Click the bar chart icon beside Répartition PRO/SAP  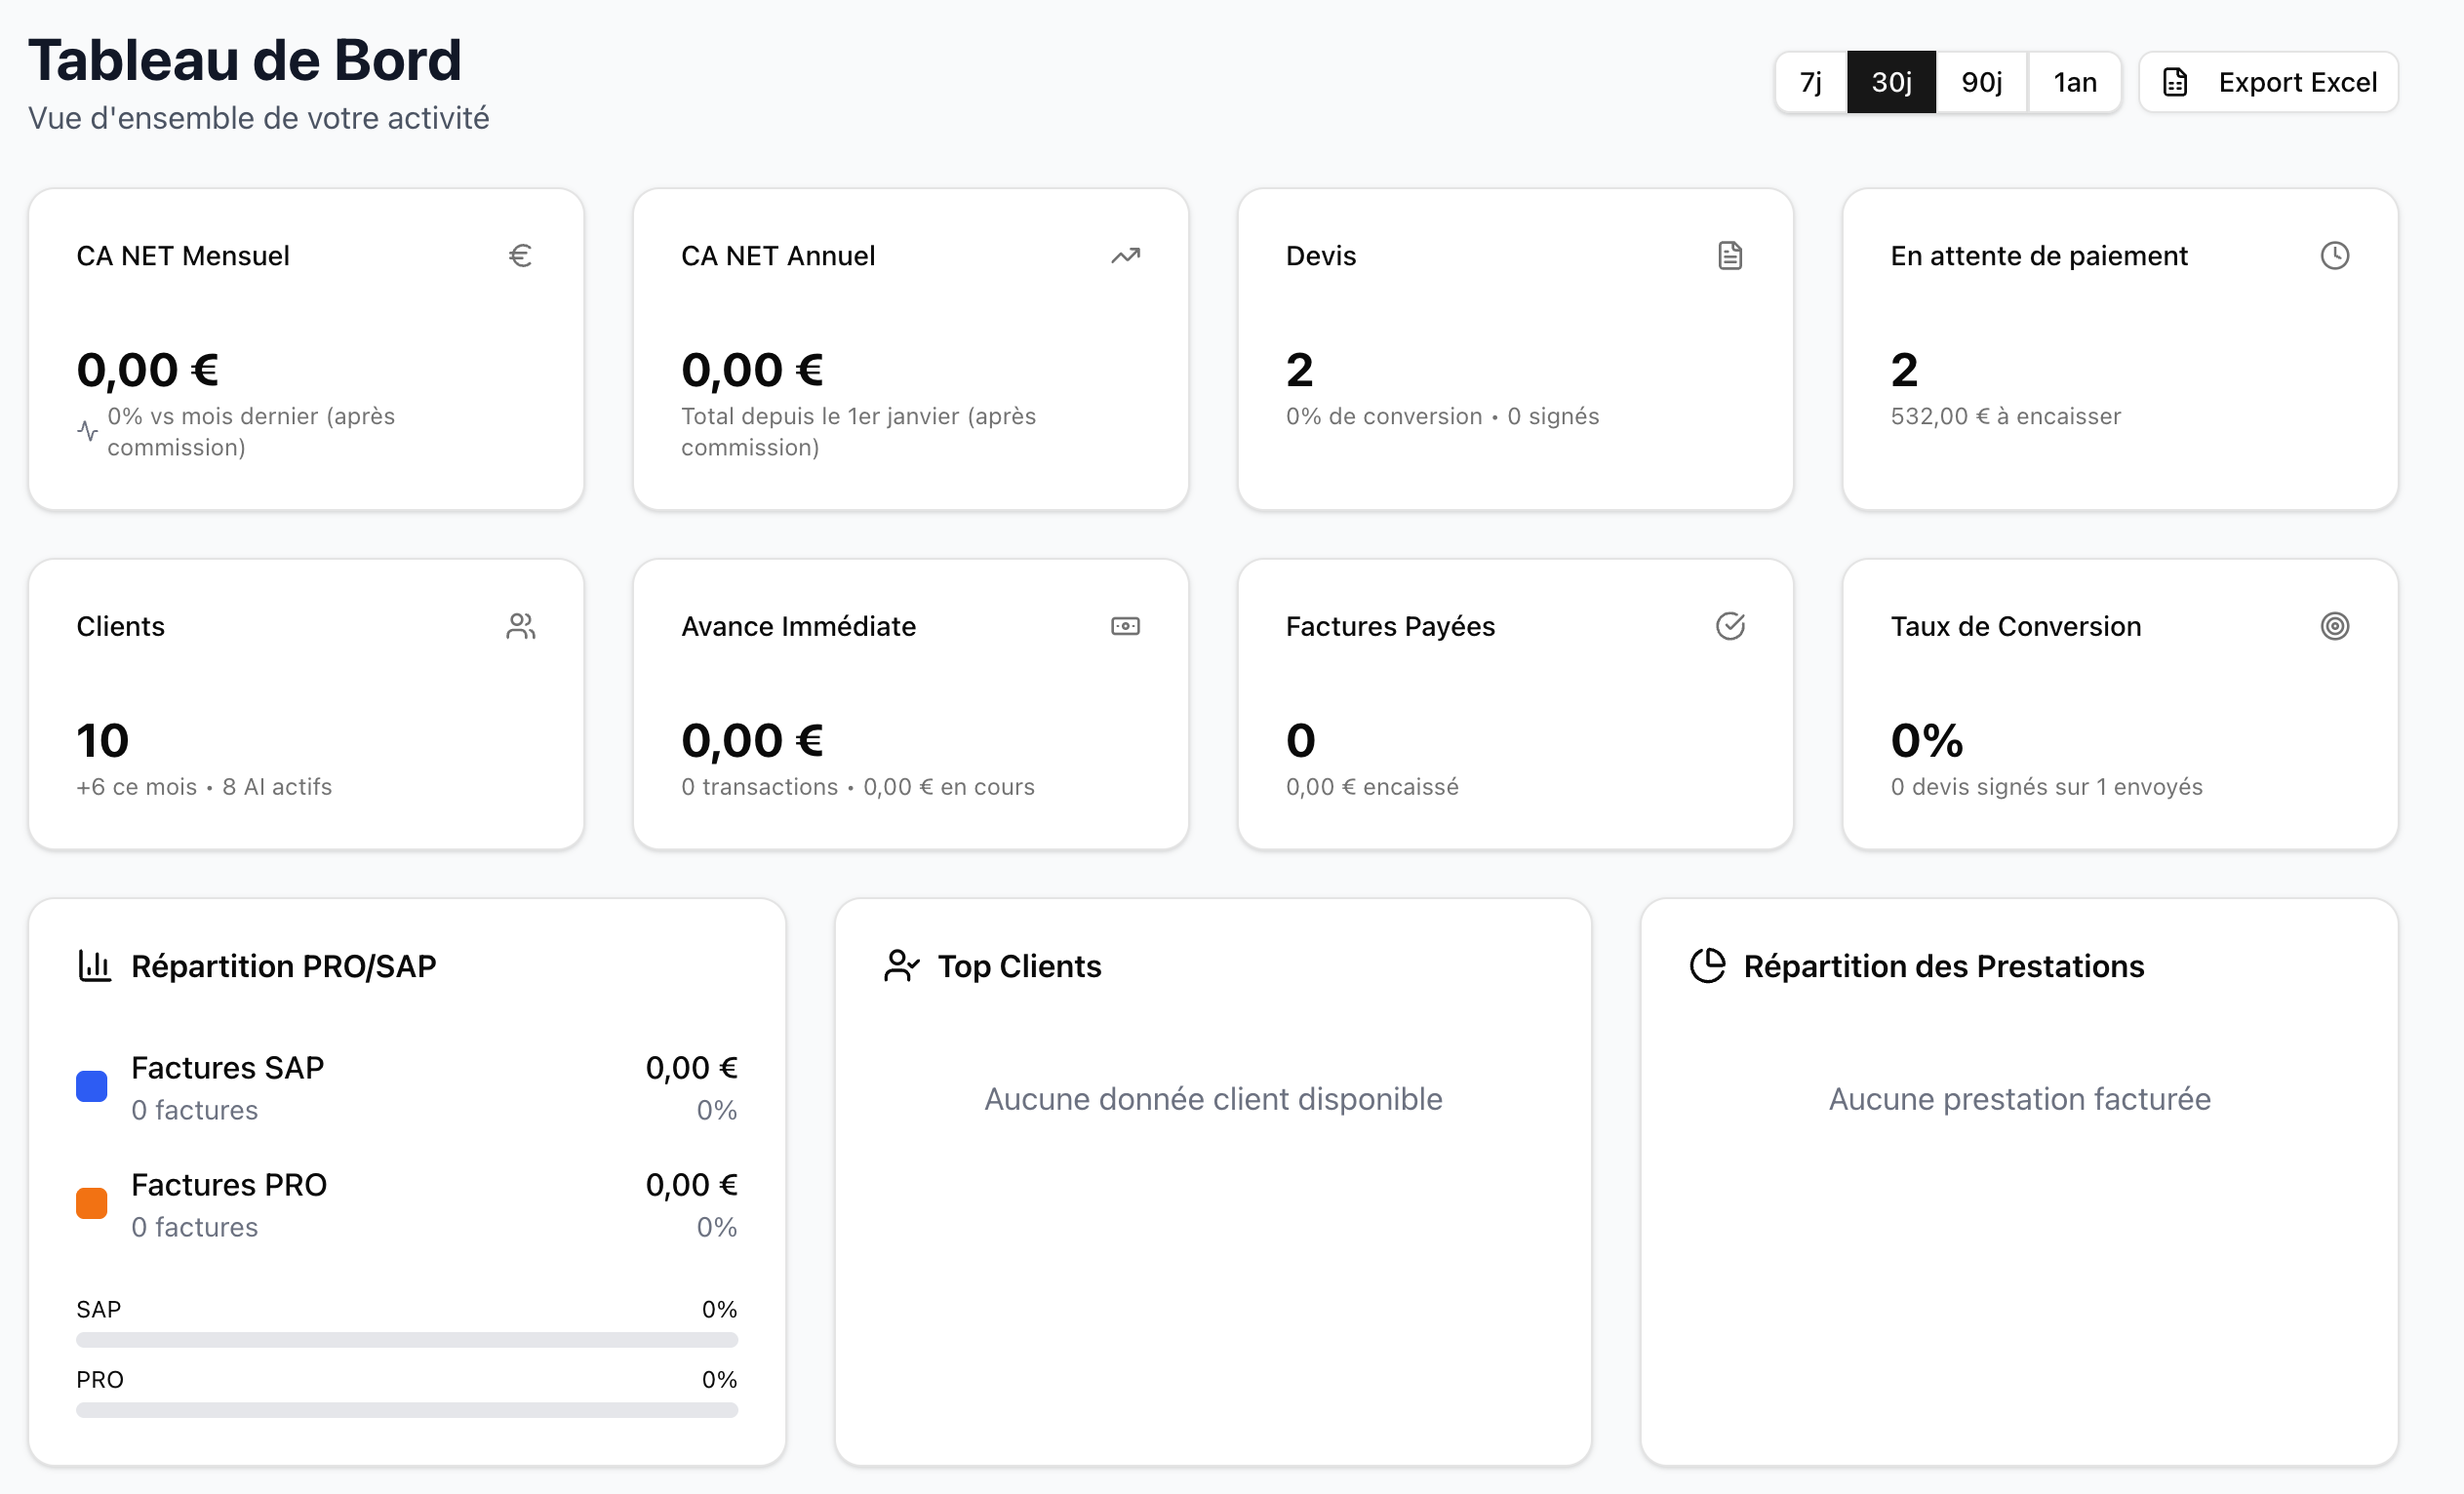tap(95, 966)
